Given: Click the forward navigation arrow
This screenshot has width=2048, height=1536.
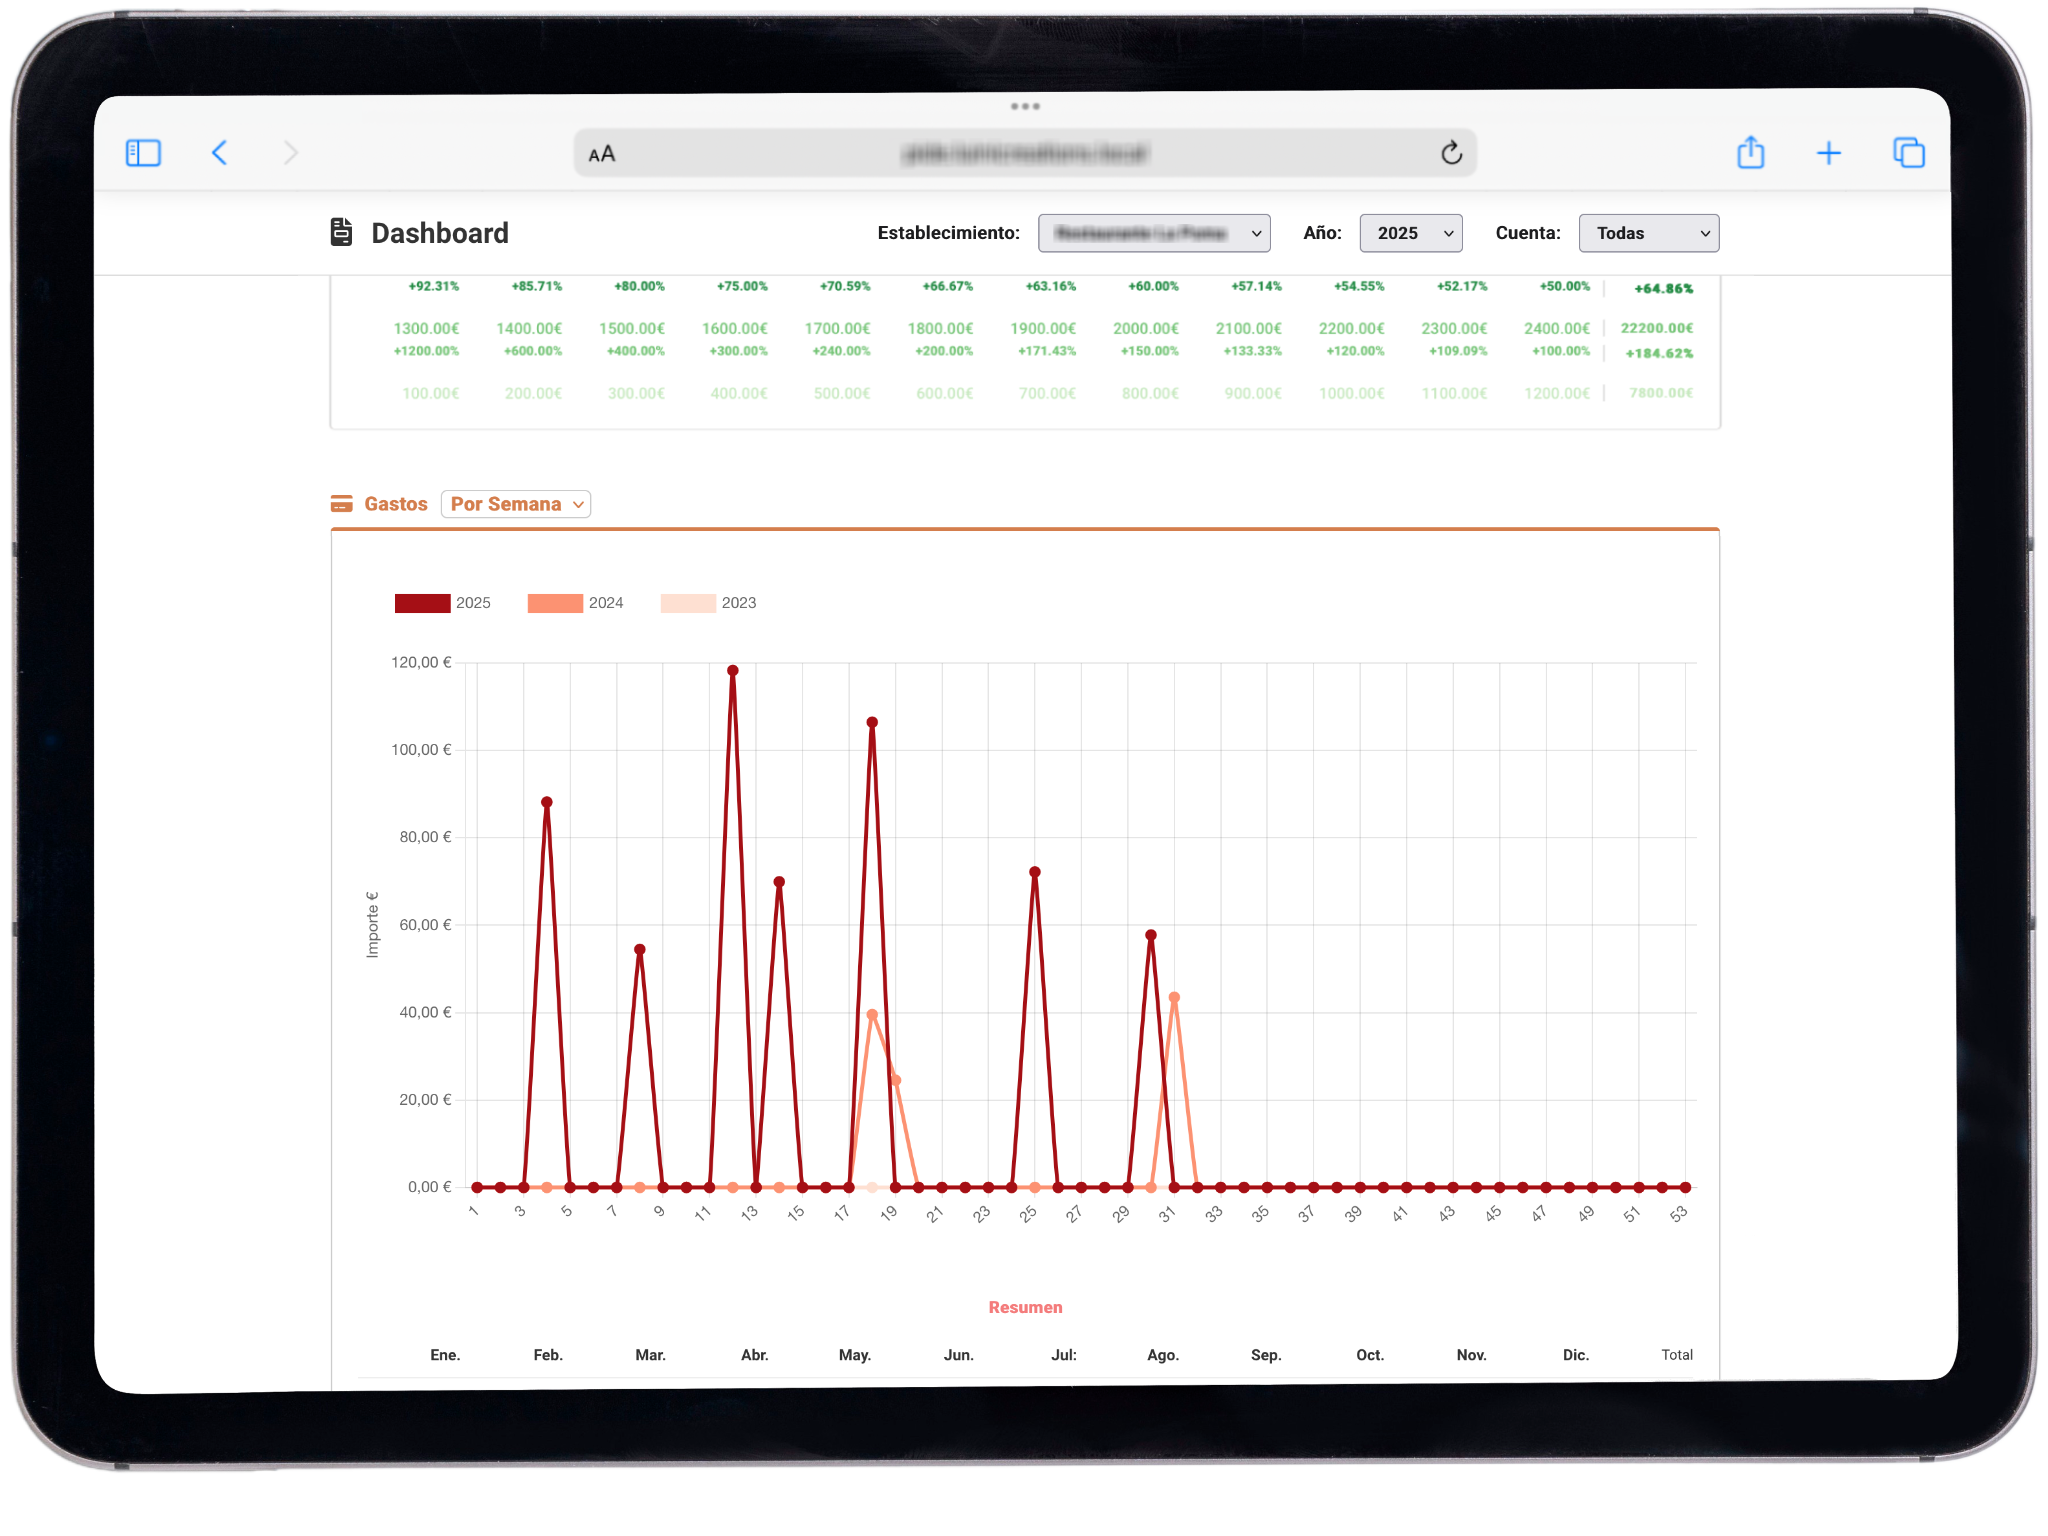Looking at the screenshot, I should click(290, 153).
